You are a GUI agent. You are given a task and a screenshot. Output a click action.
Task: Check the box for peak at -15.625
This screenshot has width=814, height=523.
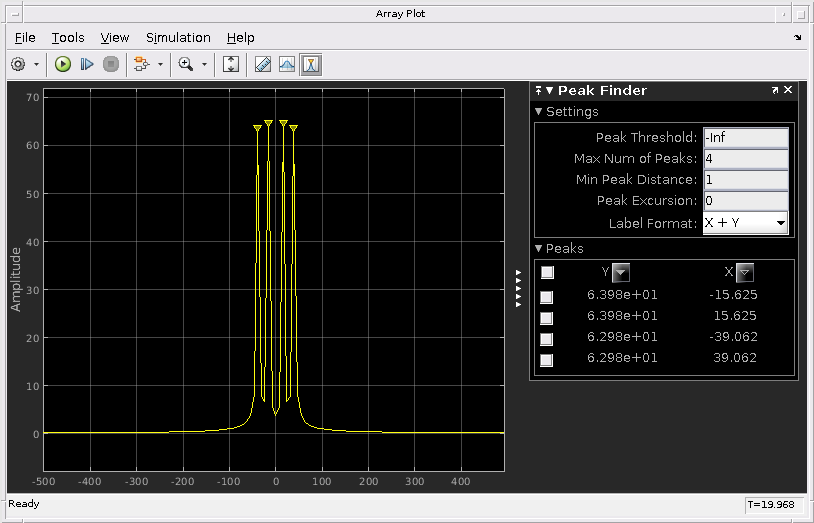[x=546, y=297]
